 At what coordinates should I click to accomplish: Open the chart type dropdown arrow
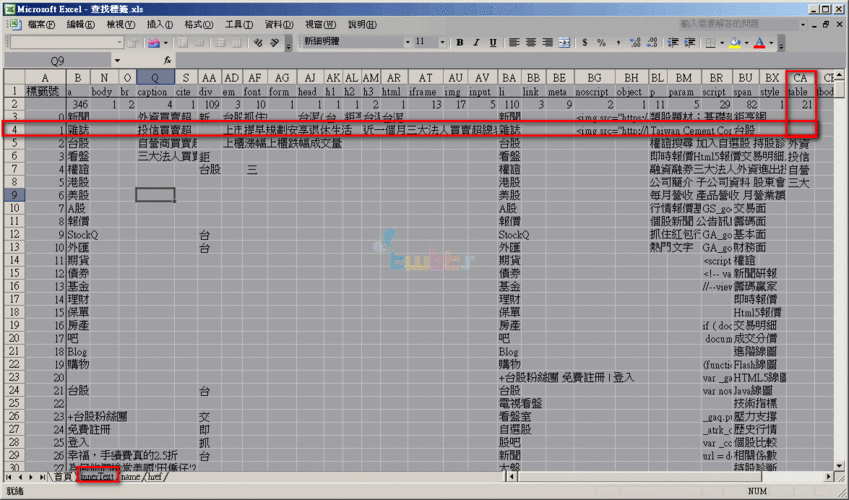click(165, 42)
